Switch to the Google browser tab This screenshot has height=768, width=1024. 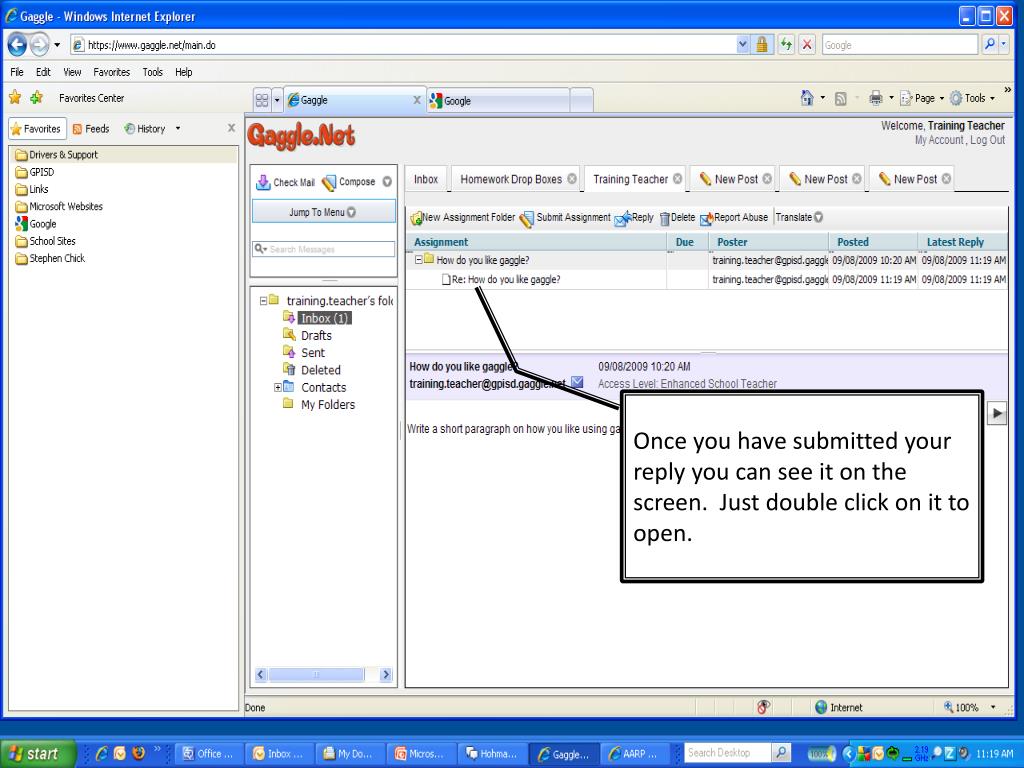pos(498,101)
